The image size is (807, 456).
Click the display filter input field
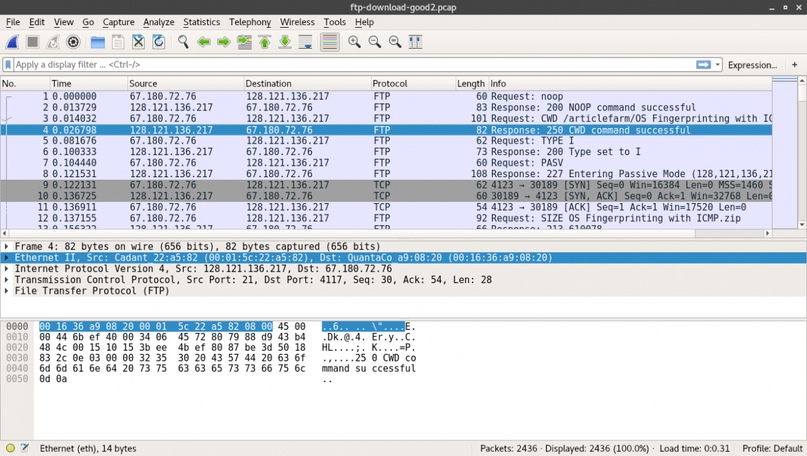click(350, 65)
